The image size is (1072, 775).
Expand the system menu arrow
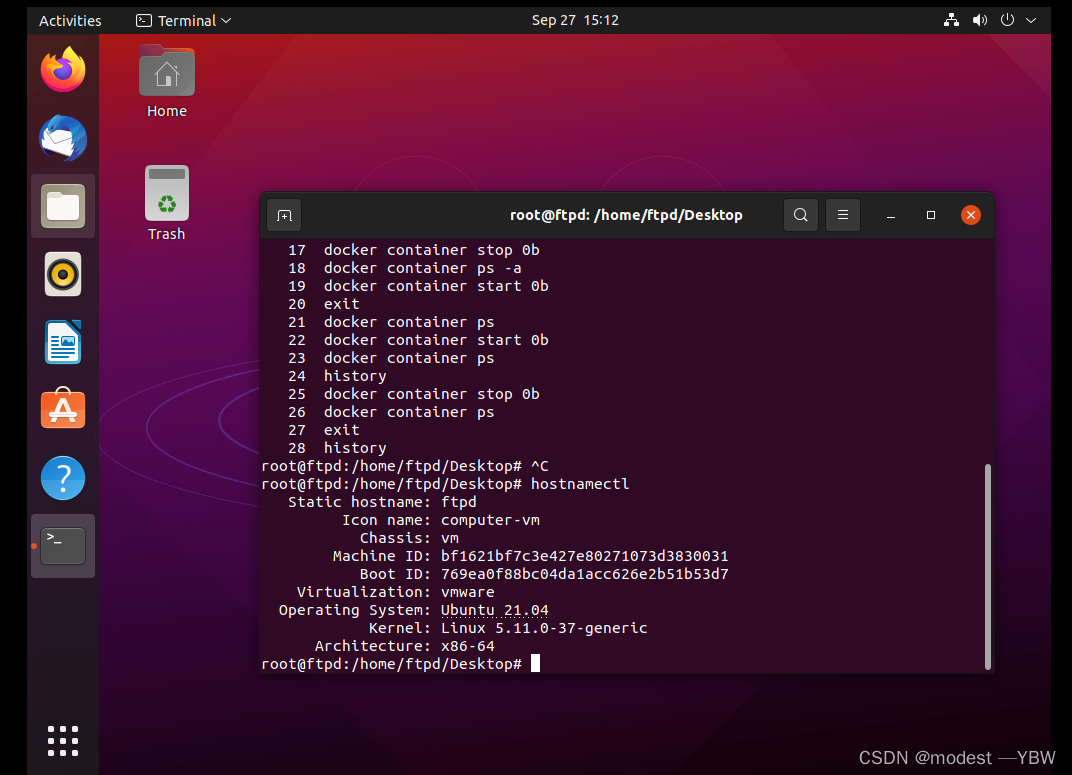[1031, 21]
